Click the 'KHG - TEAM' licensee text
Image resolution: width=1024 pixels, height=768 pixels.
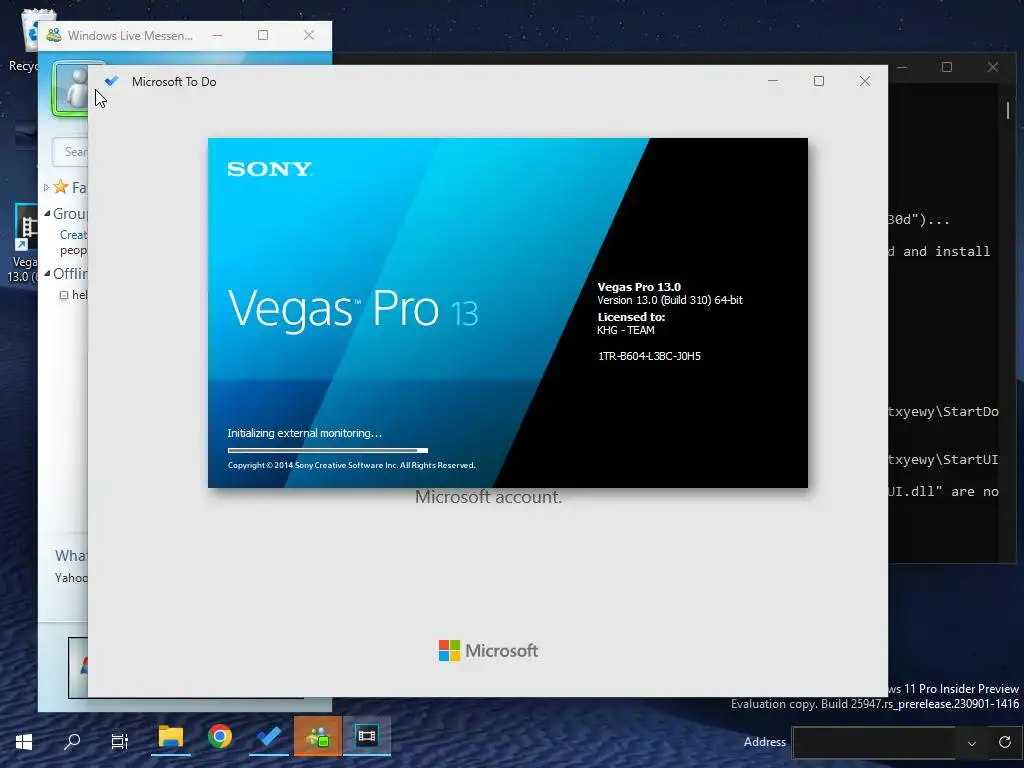click(626, 330)
